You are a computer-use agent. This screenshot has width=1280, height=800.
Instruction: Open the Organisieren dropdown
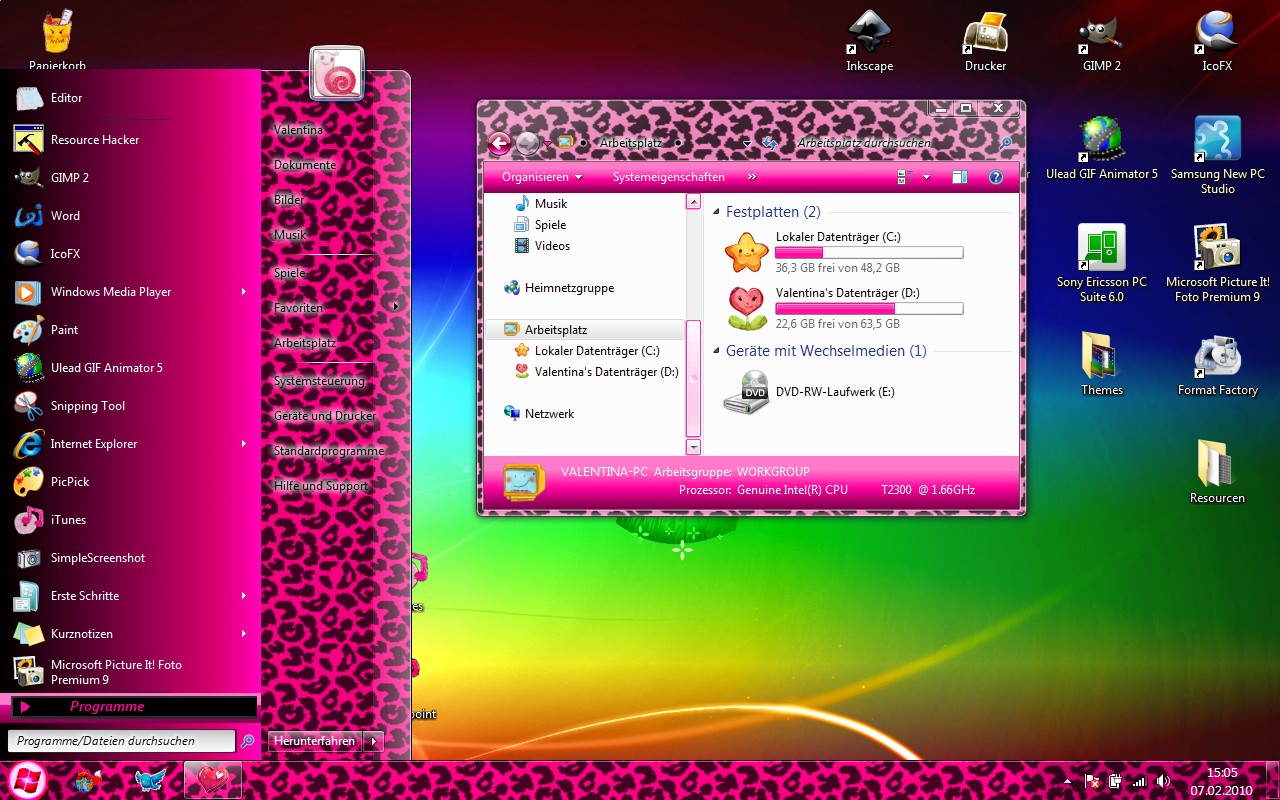539,176
